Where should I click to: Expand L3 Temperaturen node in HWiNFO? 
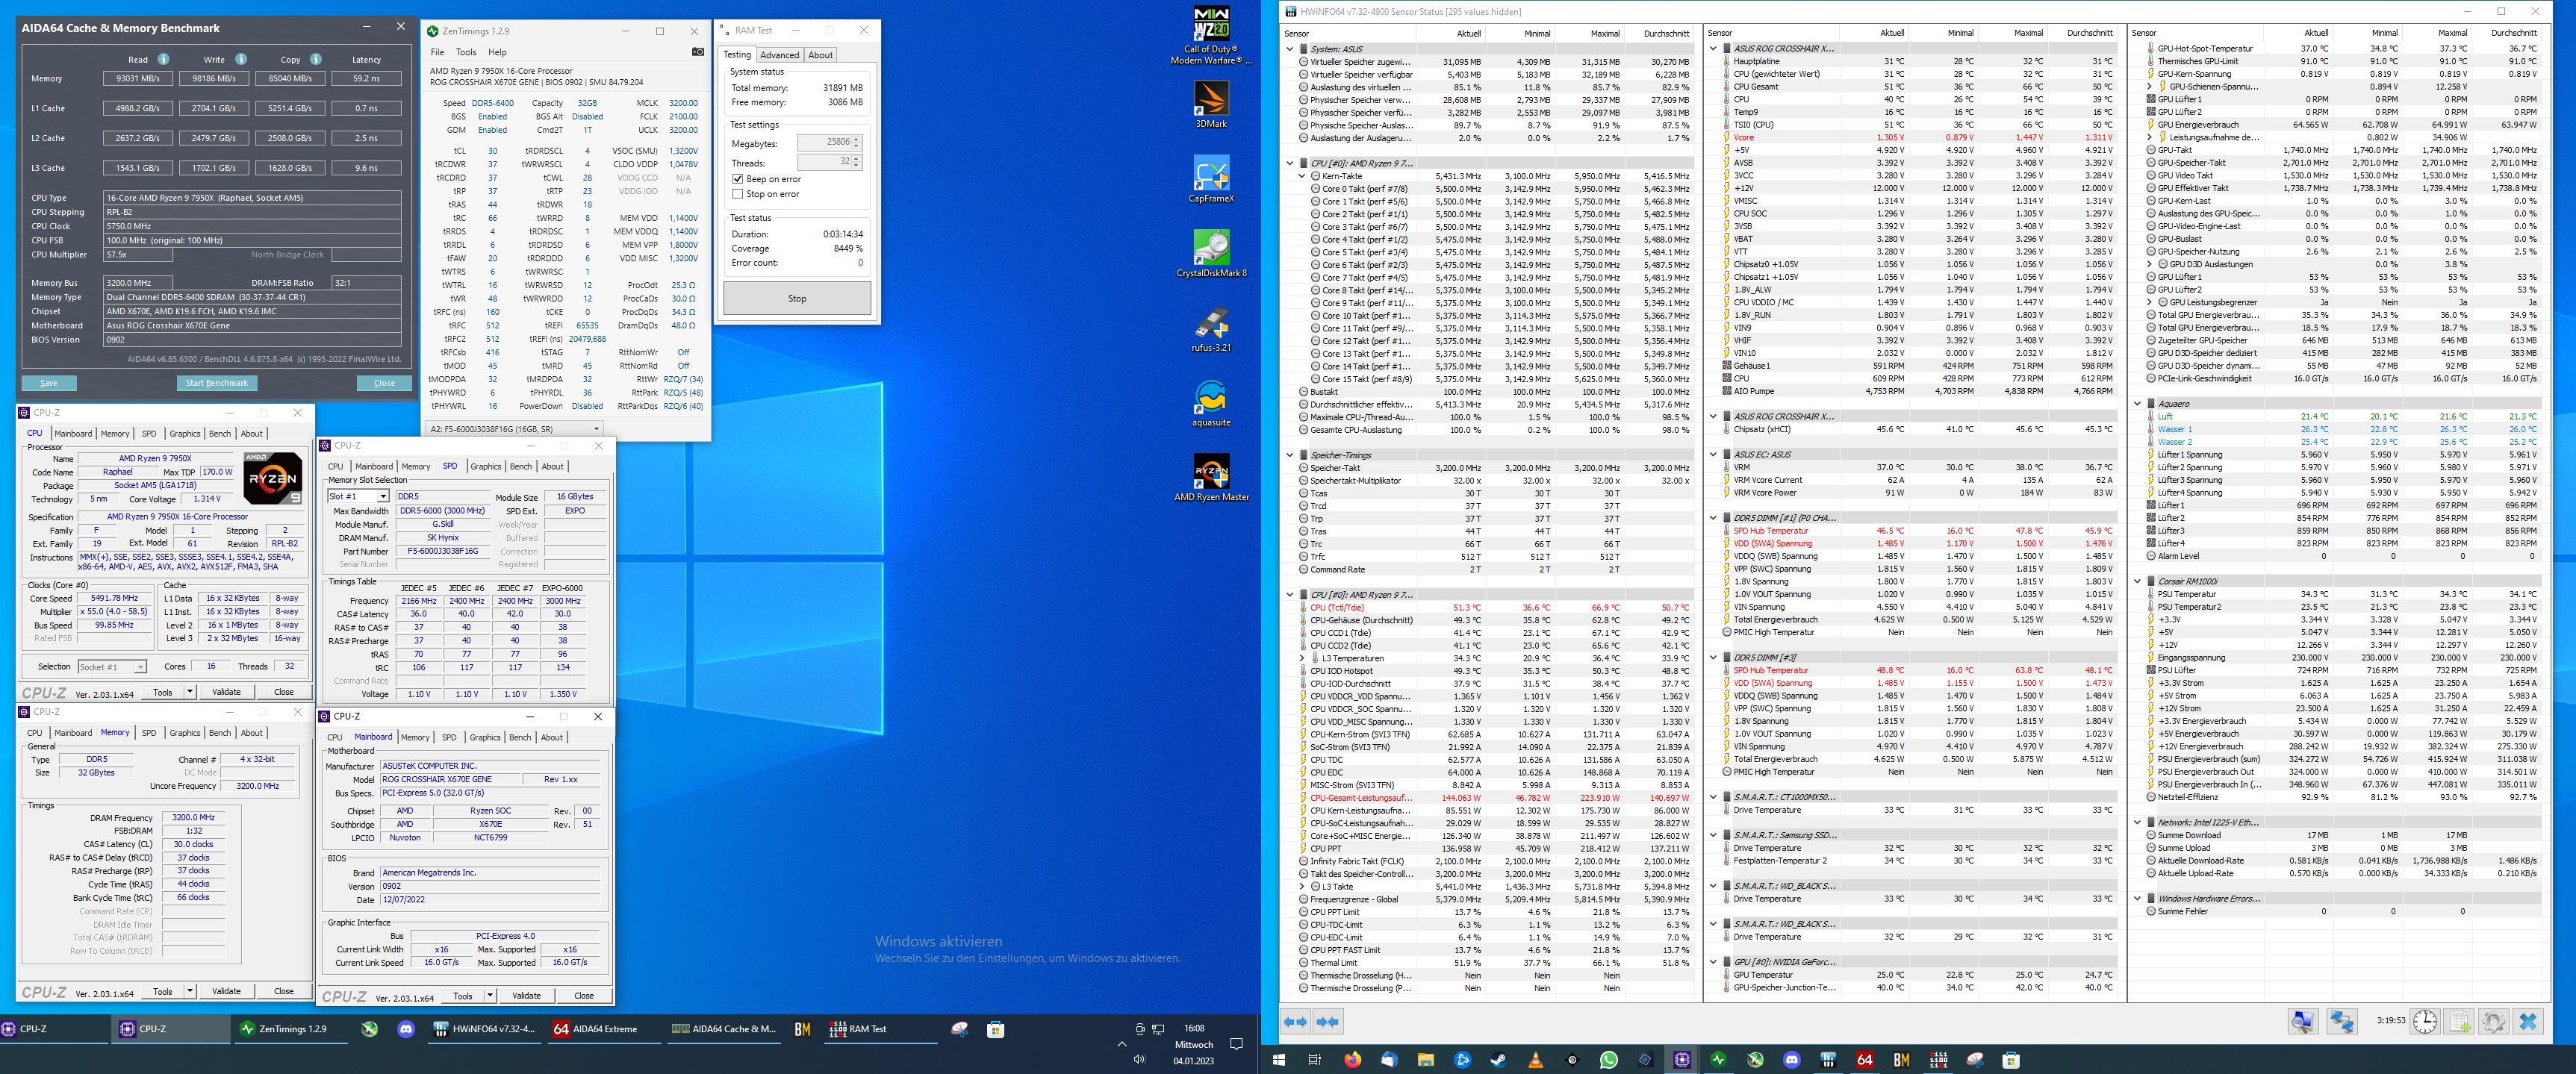point(1302,658)
